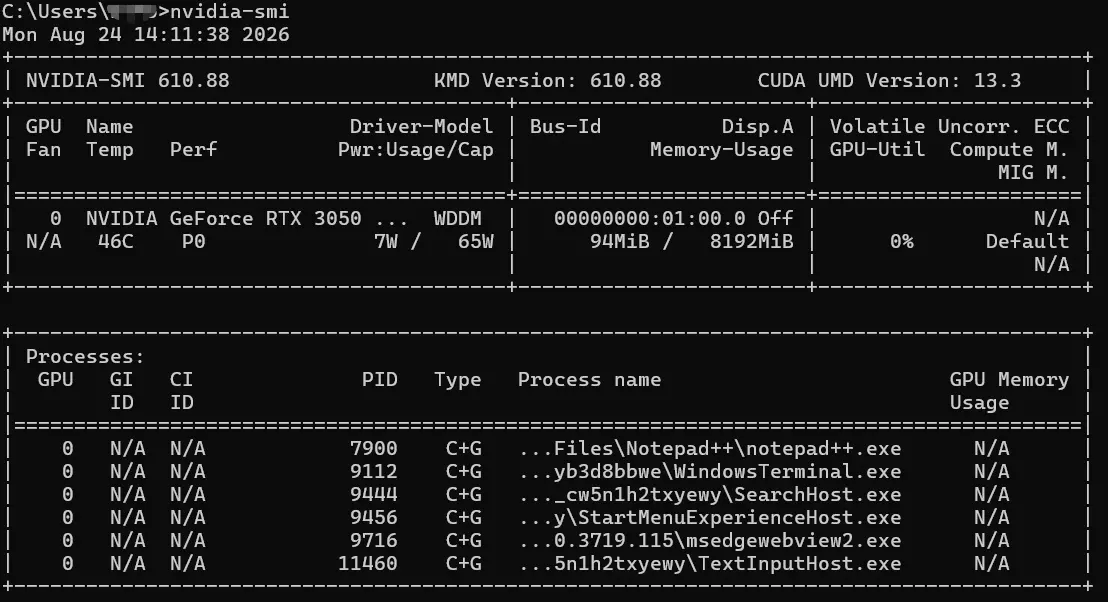Click the 65W power cap value

(476, 242)
